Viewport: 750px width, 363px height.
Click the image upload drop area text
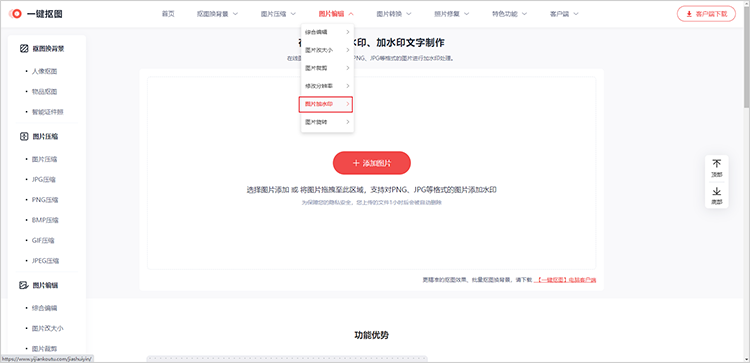(x=372, y=190)
